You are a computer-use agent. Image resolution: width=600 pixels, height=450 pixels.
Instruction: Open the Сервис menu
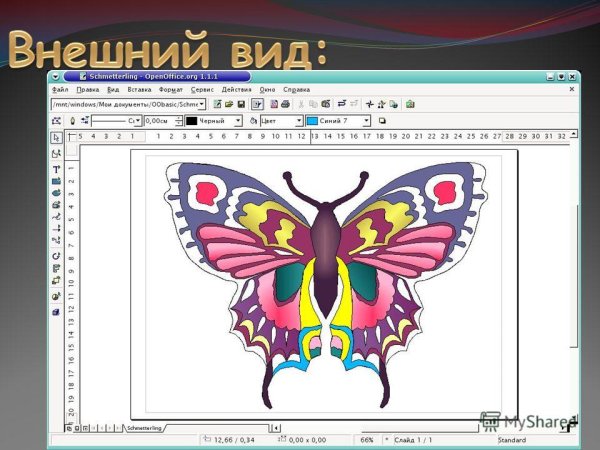[202, 90]
